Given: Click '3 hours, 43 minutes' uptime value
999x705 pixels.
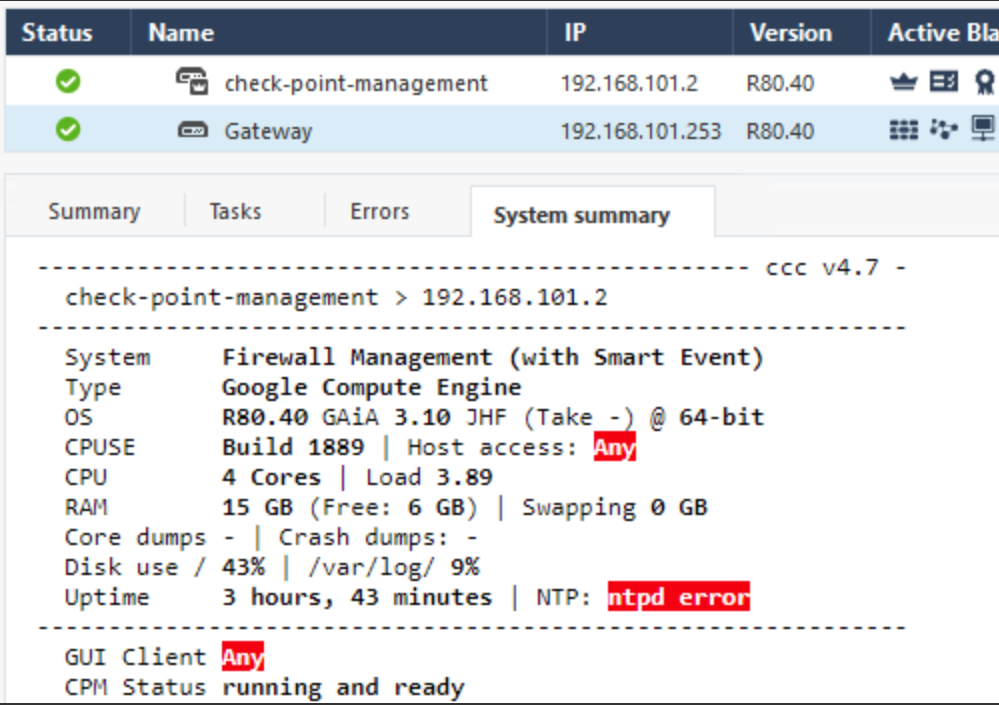Looking at the screenshot, I should click(357, 597).
